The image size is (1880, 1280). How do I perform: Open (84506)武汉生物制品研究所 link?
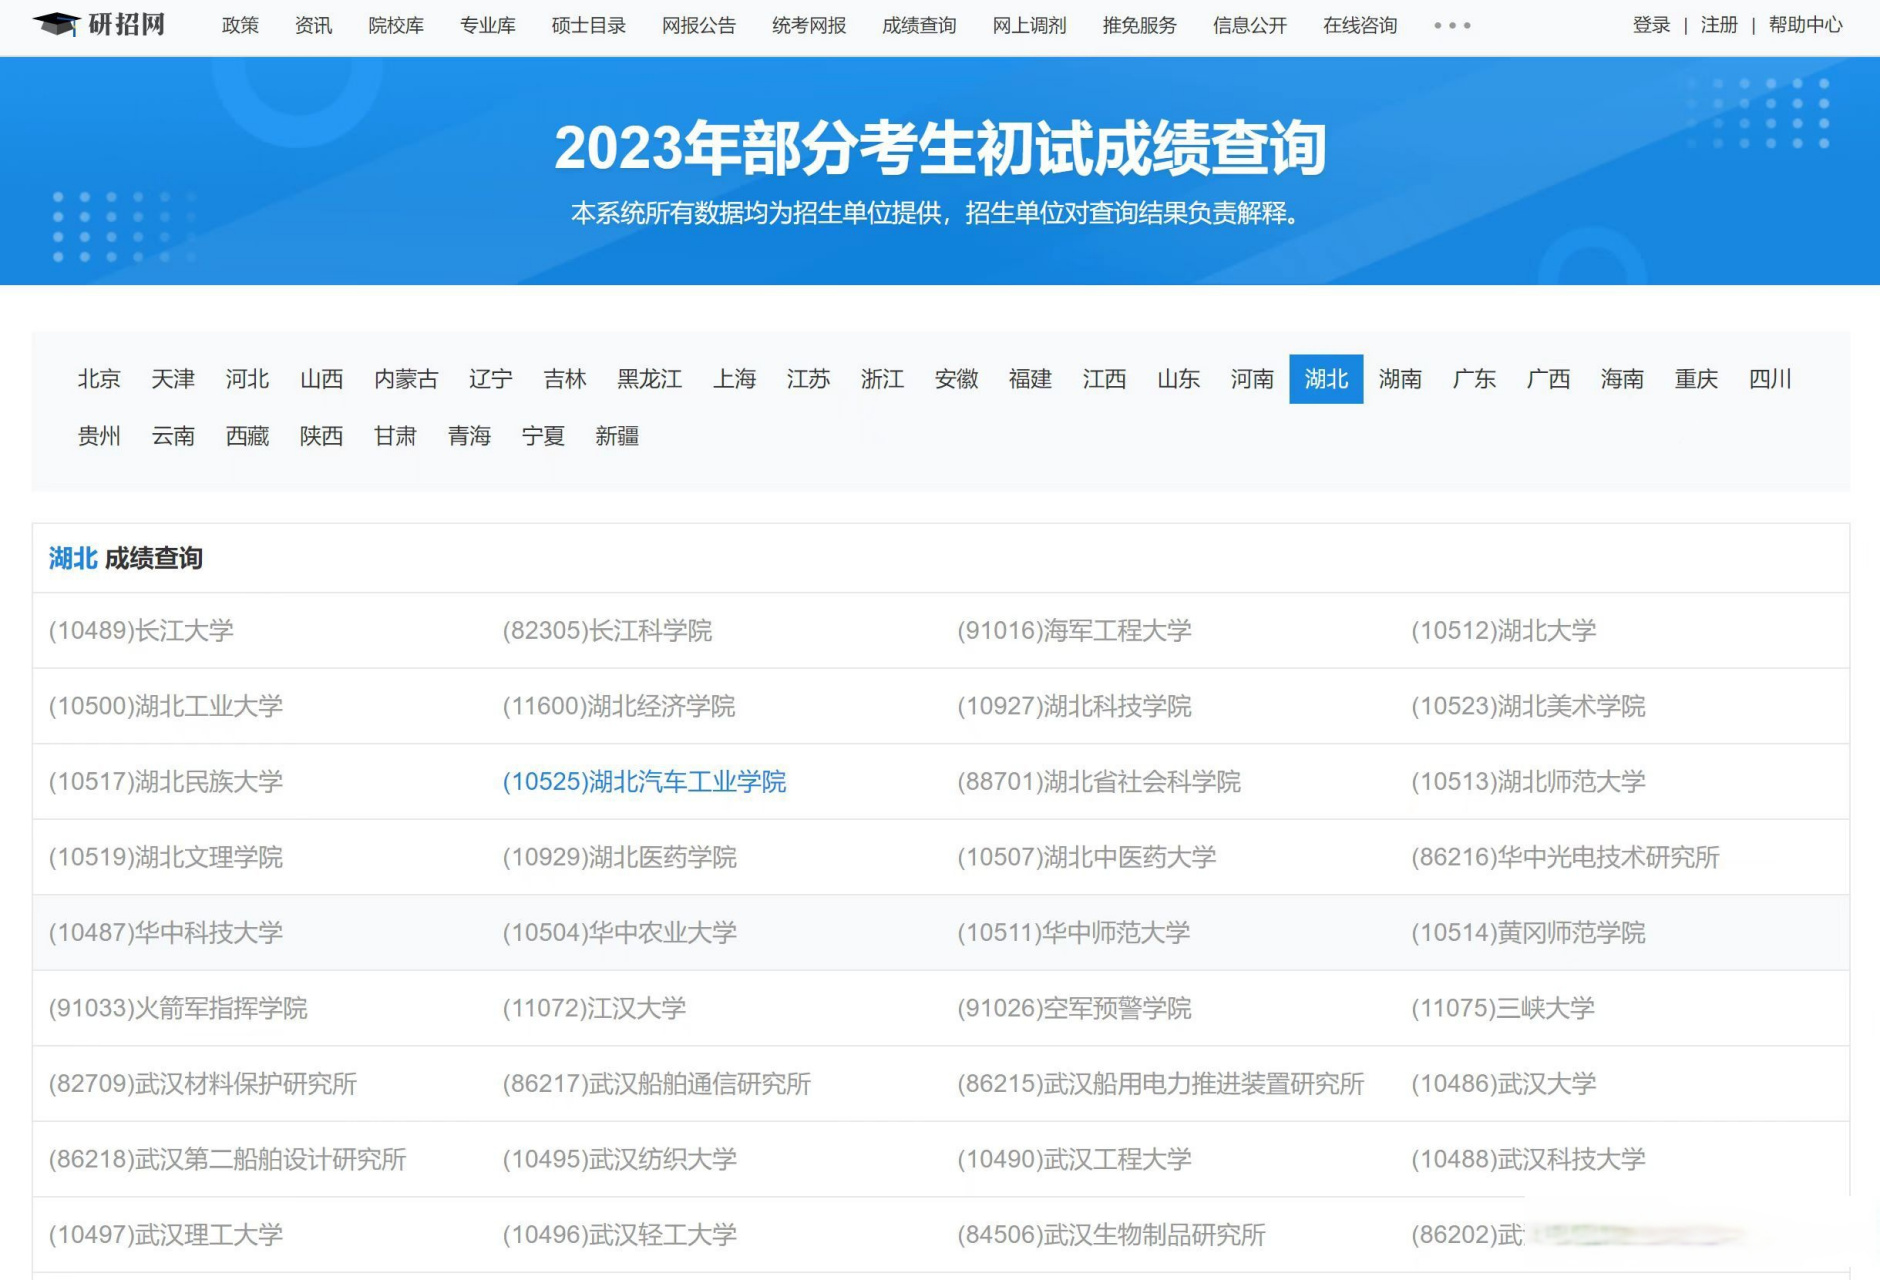click(1111, 1235)
